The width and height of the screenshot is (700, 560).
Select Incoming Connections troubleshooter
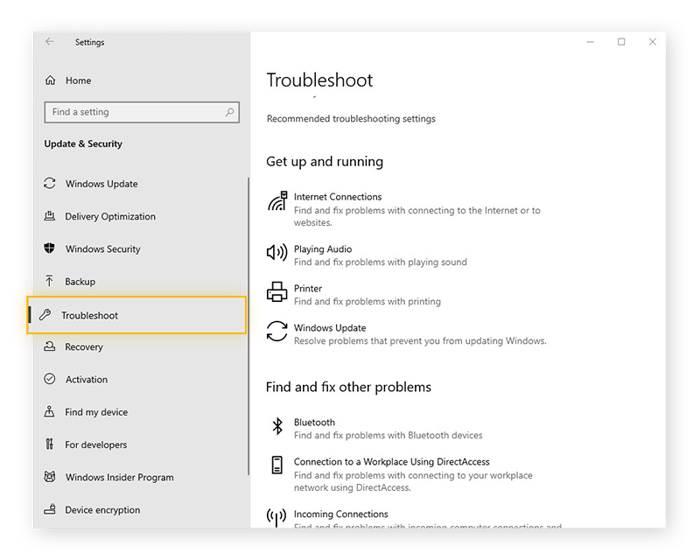click(414, 518)
